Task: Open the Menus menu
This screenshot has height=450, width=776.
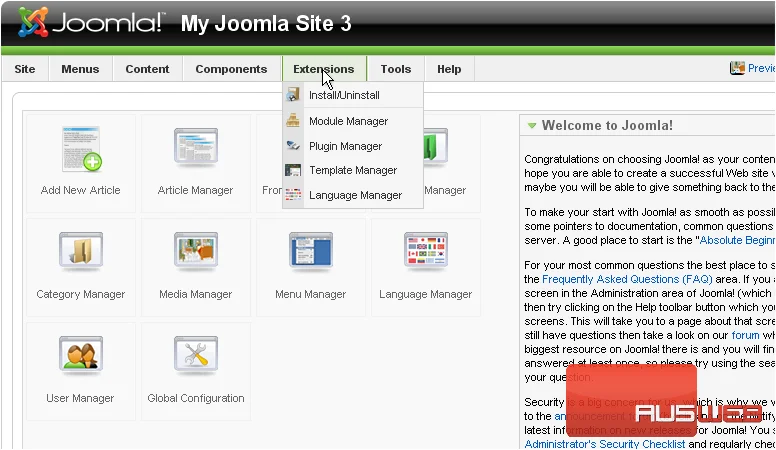Action: (x=80, y=69)
